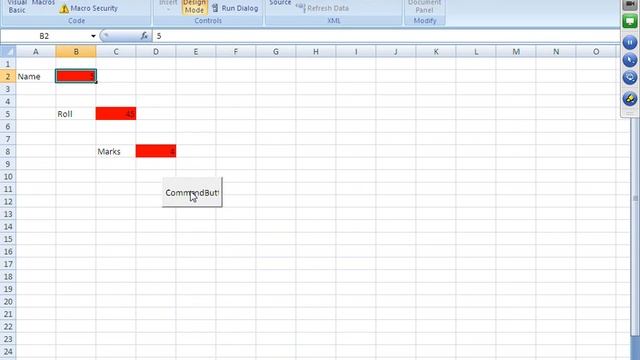Select row 3 header
Image resolution: width=640 pixels, height=360 pixels.
(8, 89)
